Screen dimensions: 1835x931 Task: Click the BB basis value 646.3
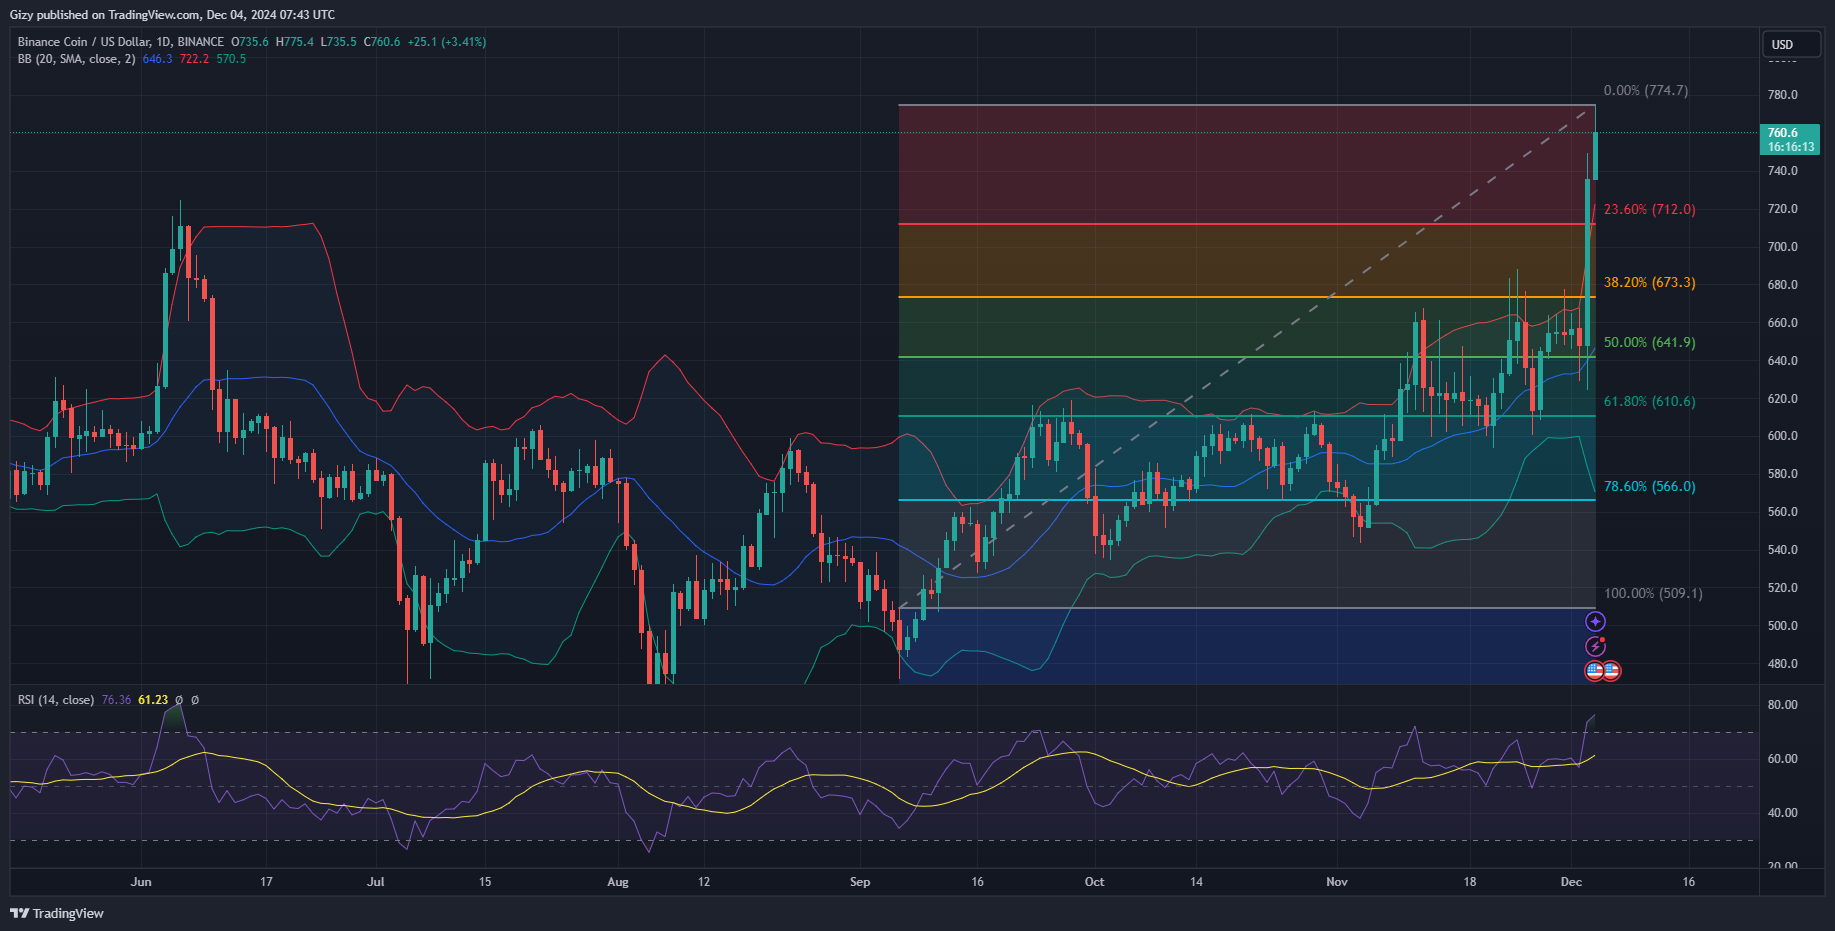click(x=158, y=59)
